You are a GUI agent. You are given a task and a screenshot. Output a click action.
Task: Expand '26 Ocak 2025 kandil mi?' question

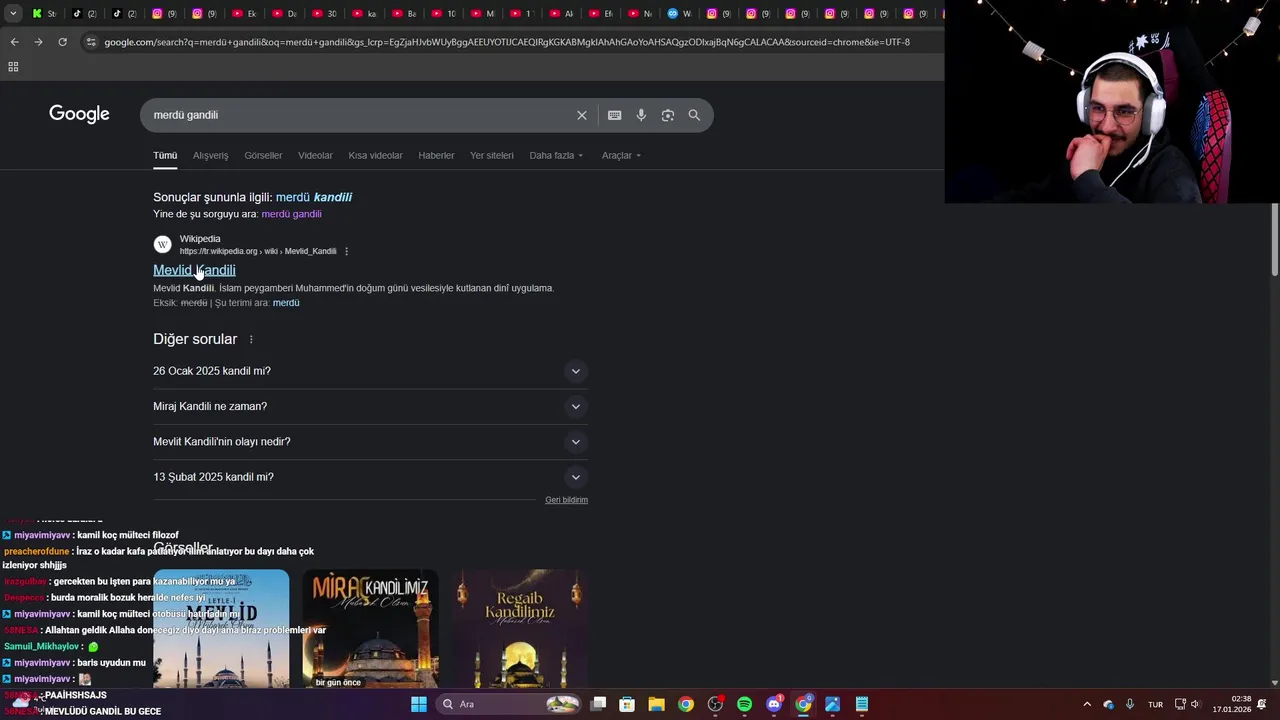tap(370, 371)
